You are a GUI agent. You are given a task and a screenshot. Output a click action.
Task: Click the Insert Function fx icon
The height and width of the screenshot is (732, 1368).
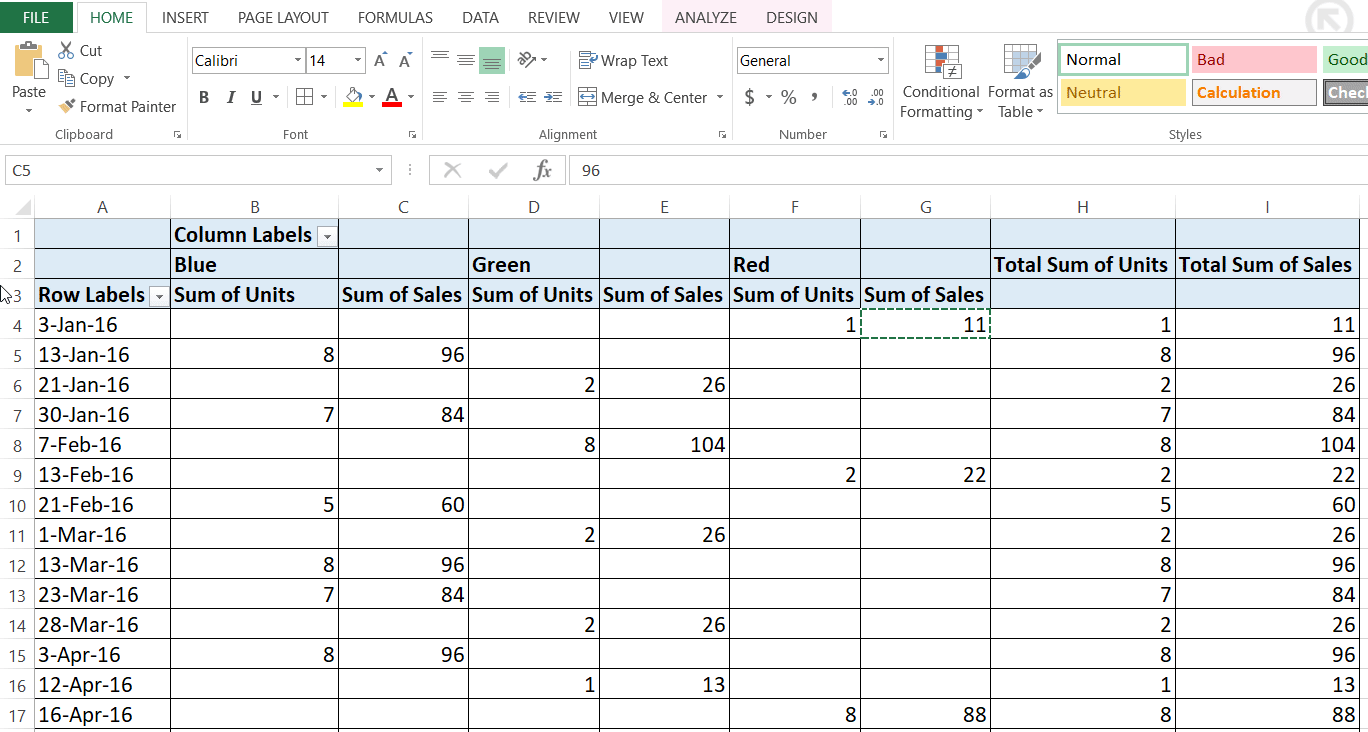click(x=543, y=170)
